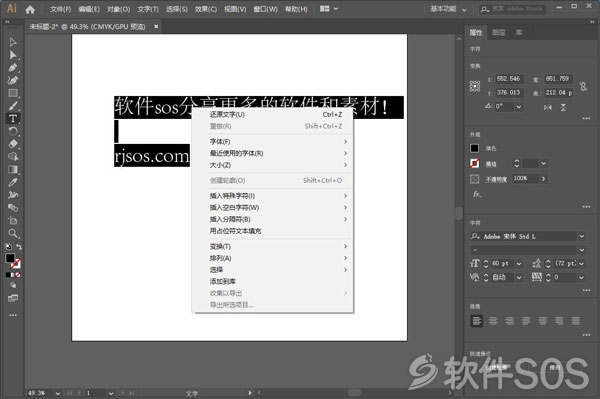The height and width of the screenshot is (399, 600).
Task: Swap fill and stroke colors
Action: (x=18, y=247)
